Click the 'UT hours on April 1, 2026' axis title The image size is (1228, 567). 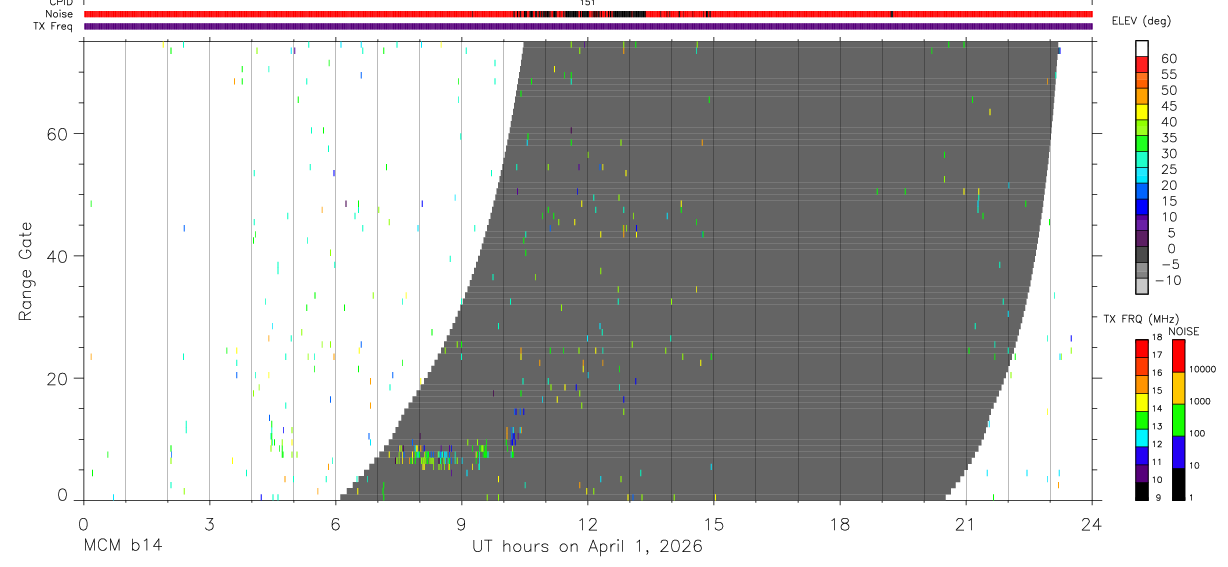pyautogui.click(x=587, y=547)
